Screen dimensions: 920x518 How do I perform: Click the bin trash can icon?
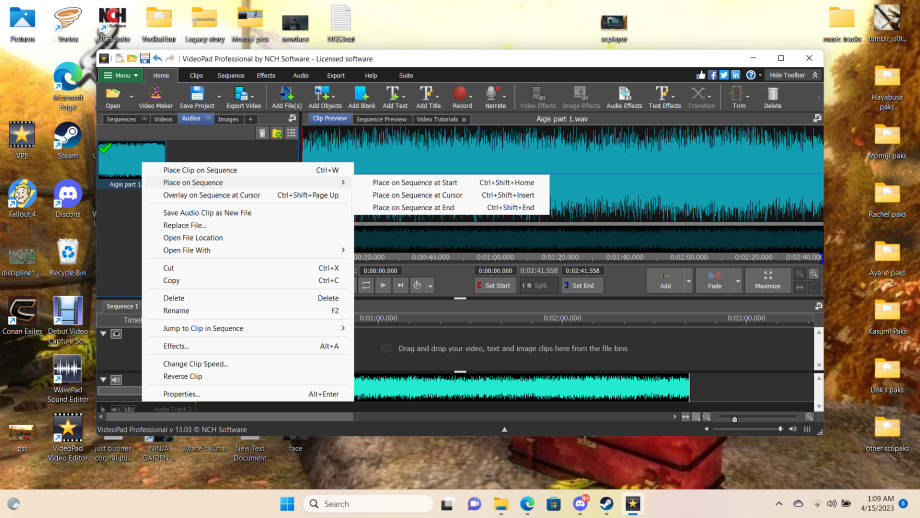point(262,133)
